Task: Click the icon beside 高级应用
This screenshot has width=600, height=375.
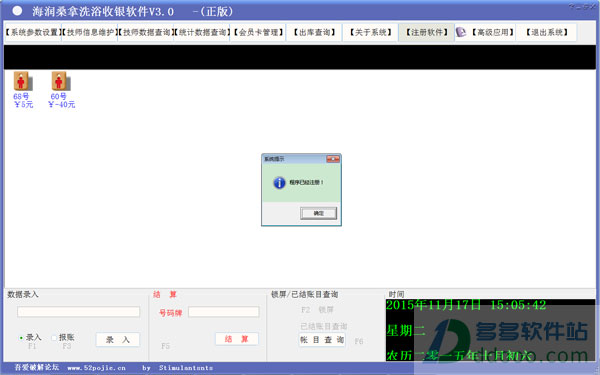Action: (x=461, y=33)
